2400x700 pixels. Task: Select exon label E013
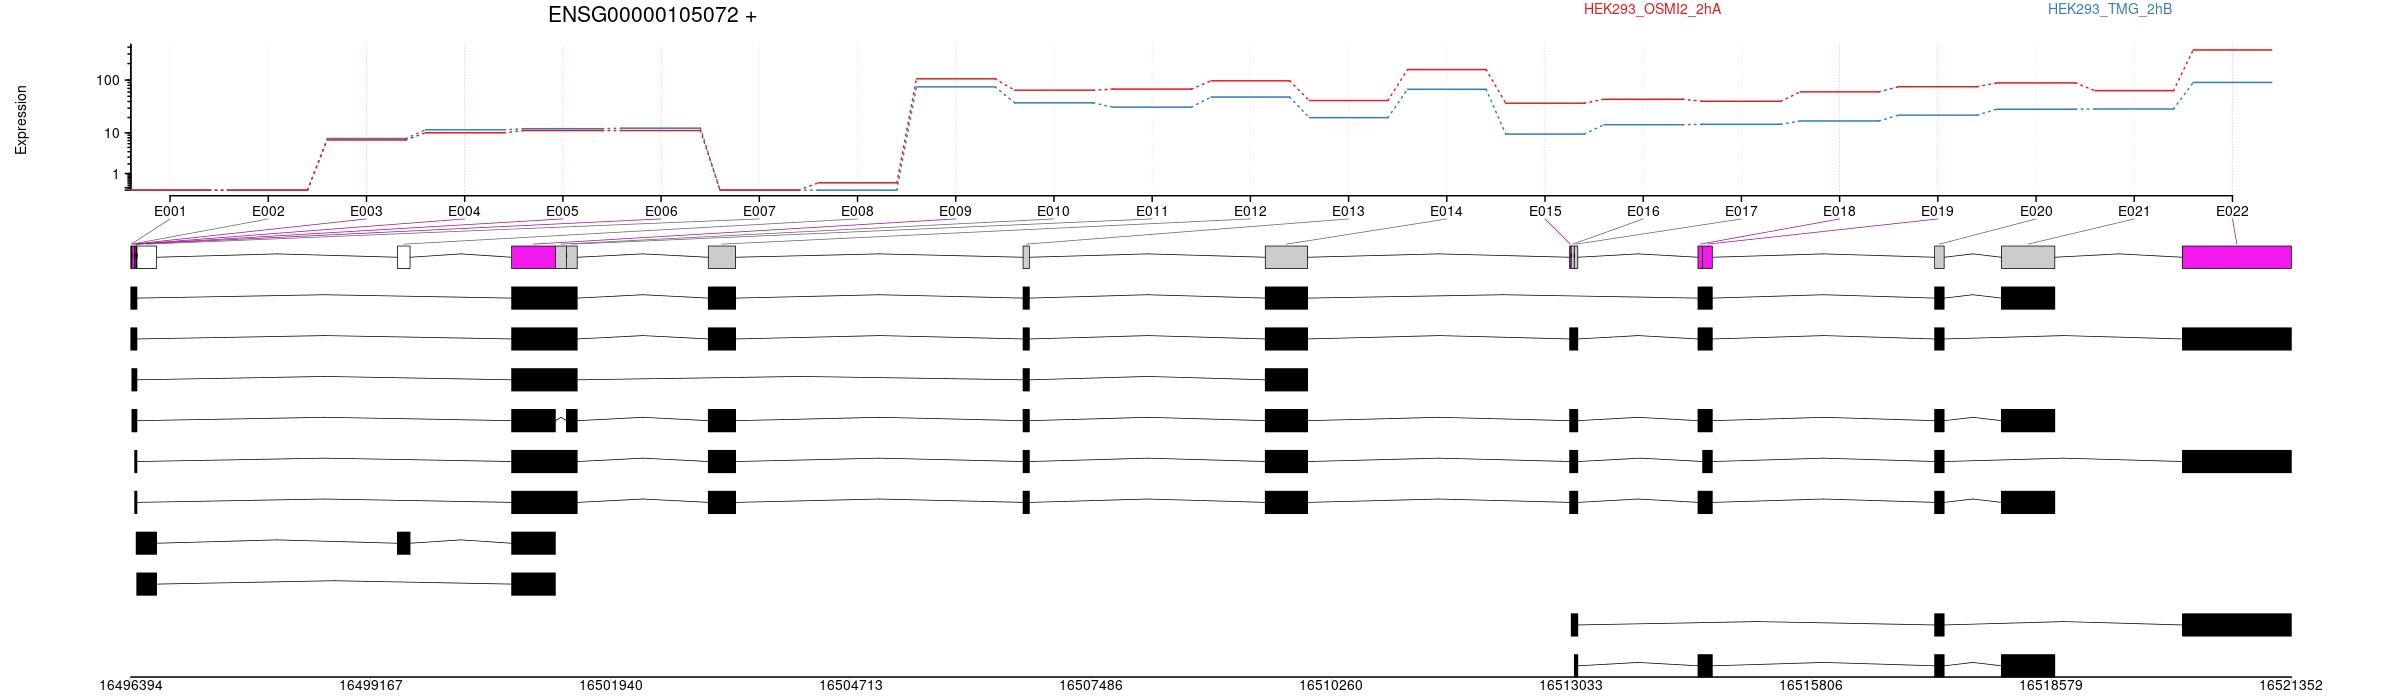[1348, 211]
